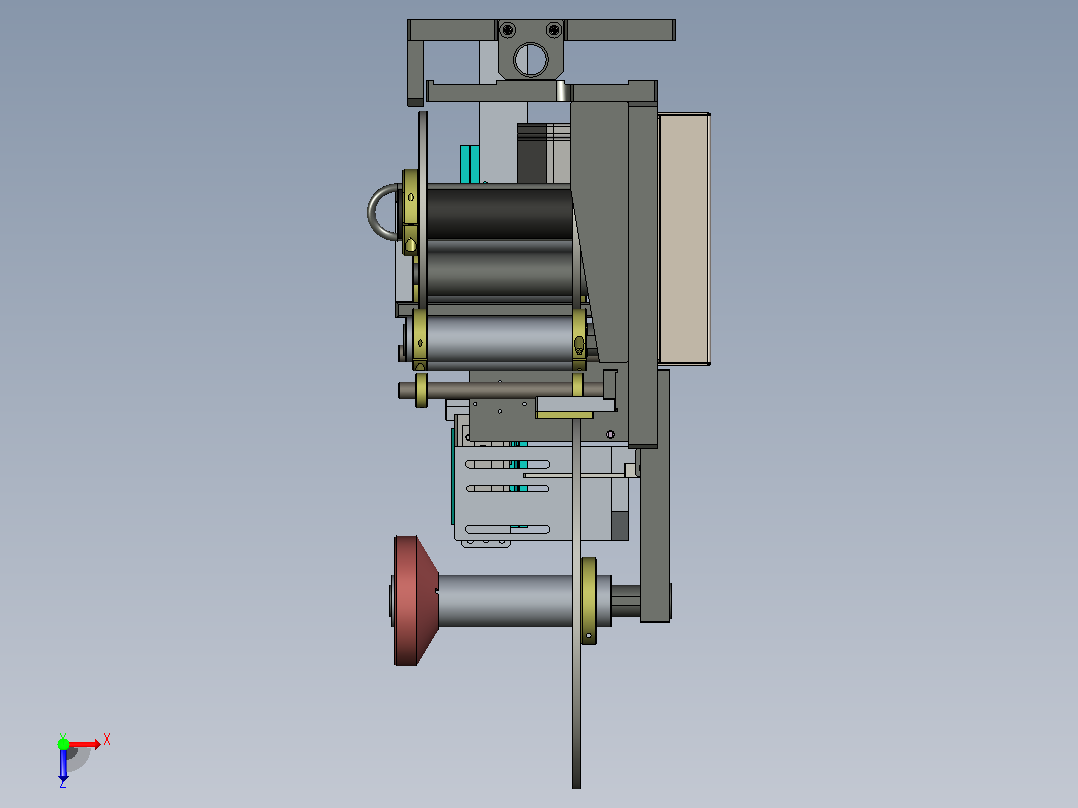This screenshot has width=1078, height=808.
Task: Select the beige panel on the right side
Action: click(x=684, y=238)
